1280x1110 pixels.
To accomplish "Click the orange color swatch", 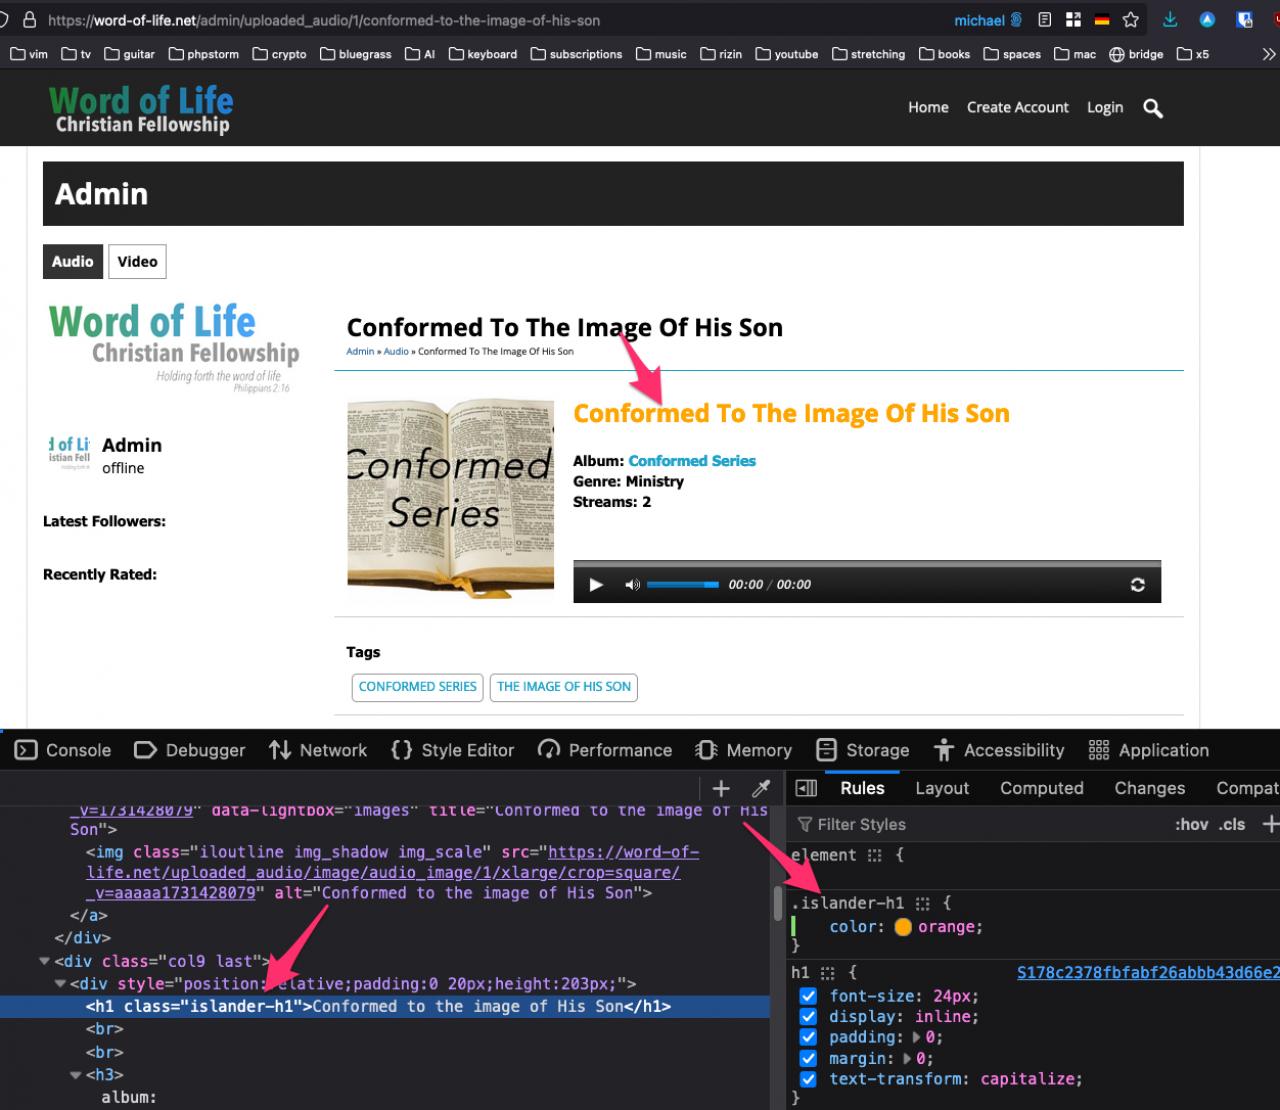I will coord(903,927).
